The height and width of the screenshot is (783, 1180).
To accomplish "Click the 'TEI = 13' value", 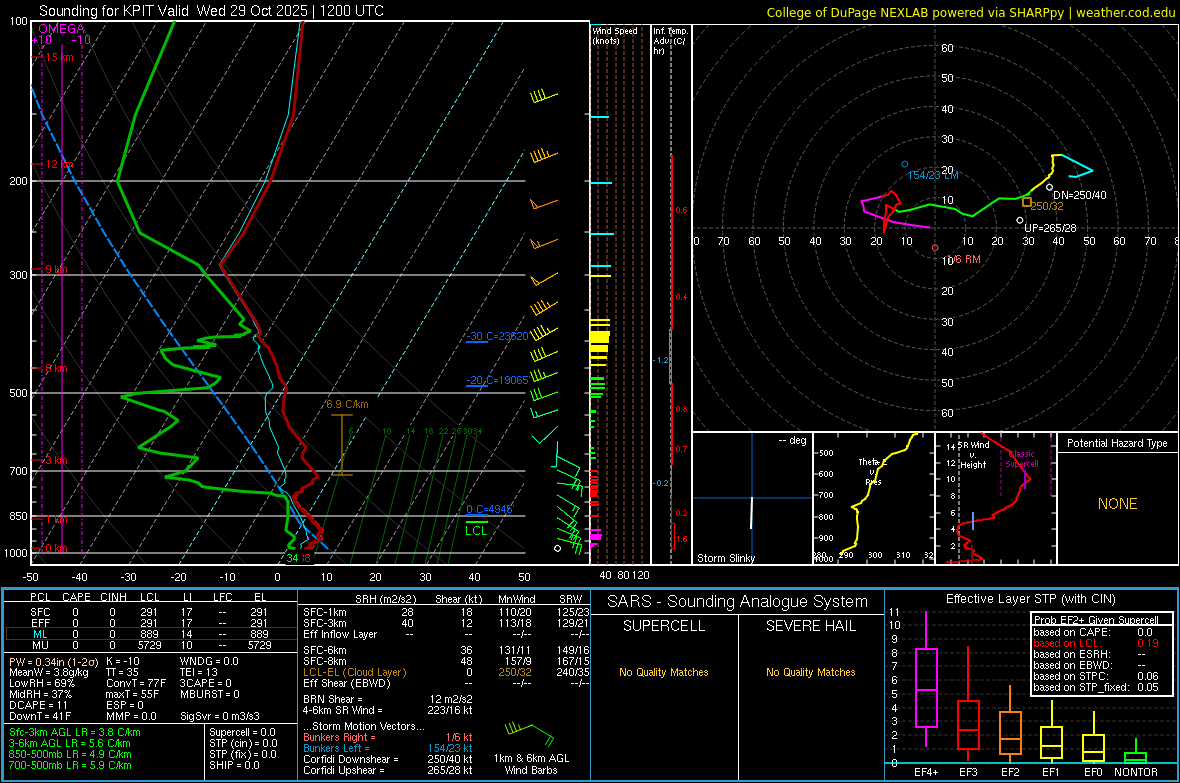I will [199, 672].
